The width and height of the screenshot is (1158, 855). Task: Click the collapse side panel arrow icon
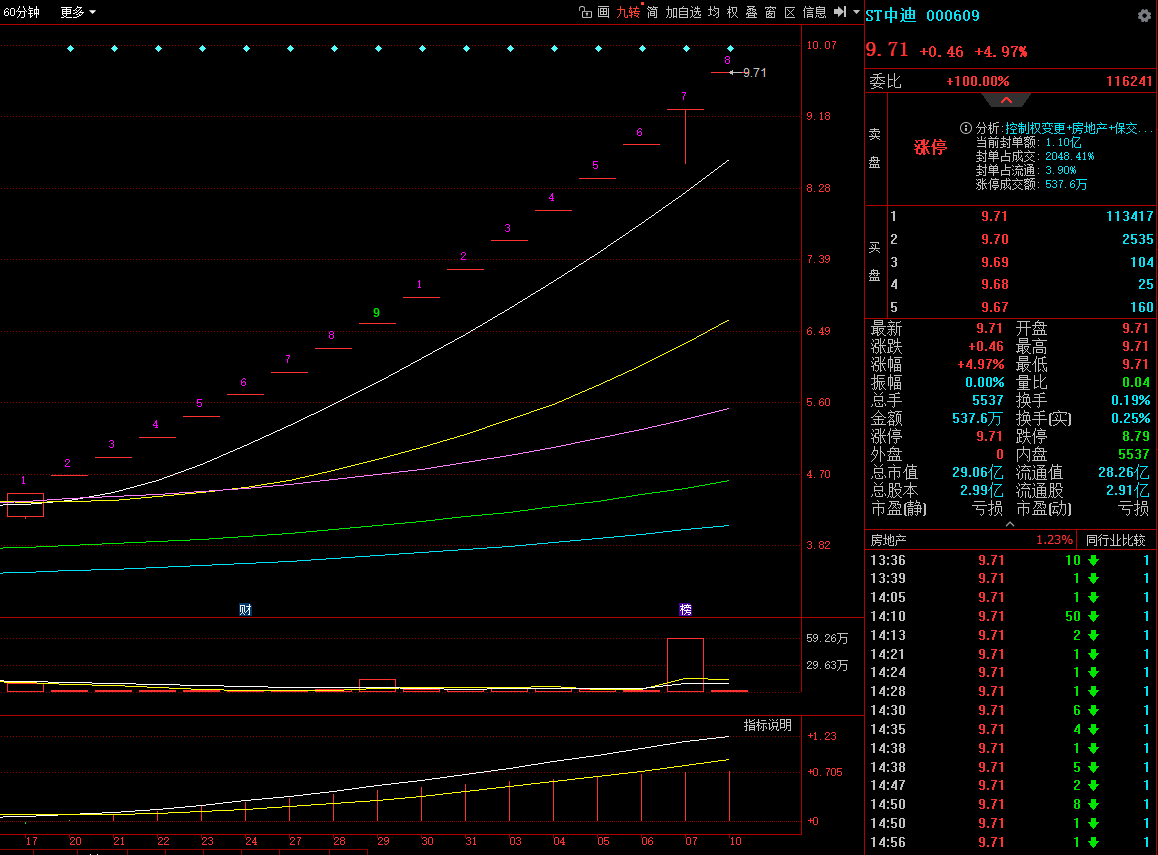pyautogui.click(x=840, y=12)
